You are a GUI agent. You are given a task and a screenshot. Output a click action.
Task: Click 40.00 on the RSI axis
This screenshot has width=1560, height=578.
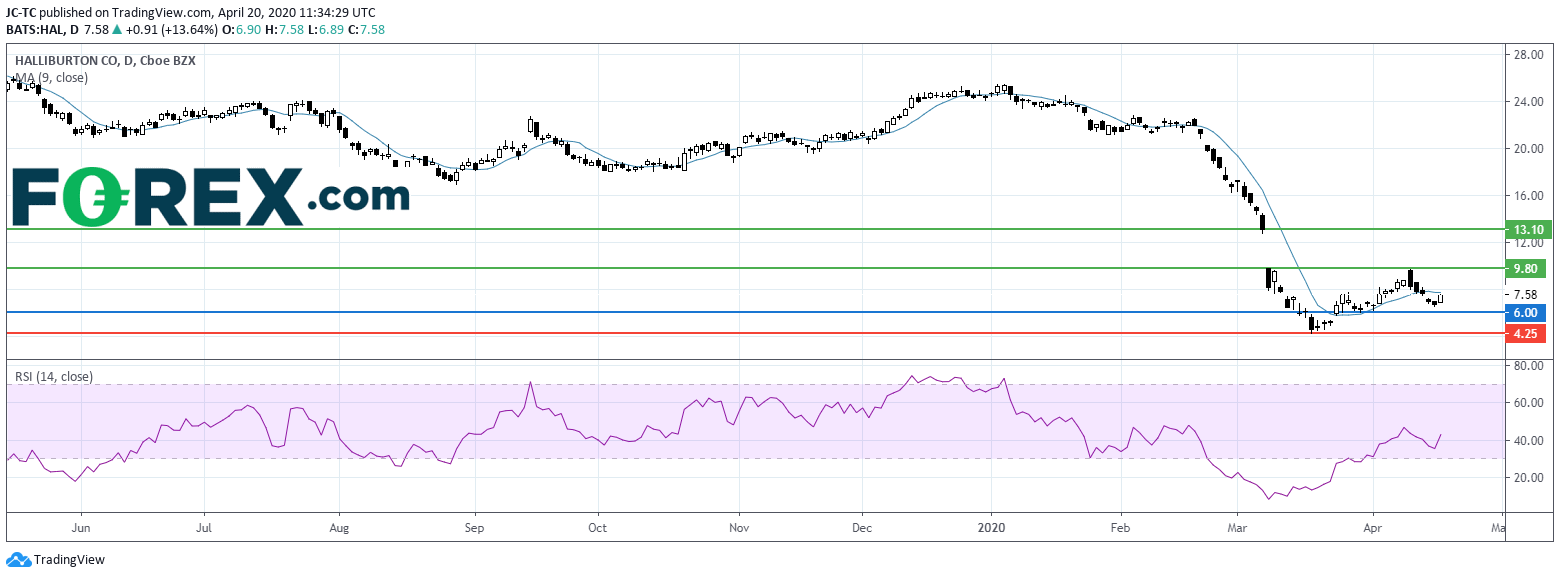pos(1528,441)
